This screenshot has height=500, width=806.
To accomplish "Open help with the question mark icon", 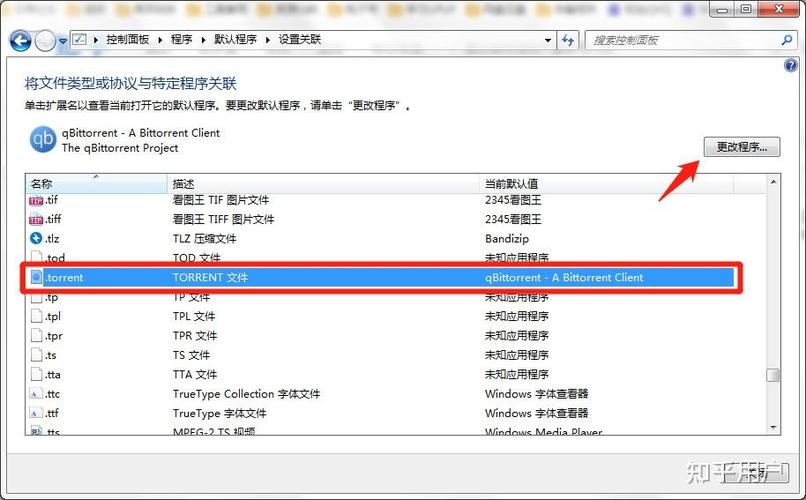I will pyautogui.click(x=791, y=65).
